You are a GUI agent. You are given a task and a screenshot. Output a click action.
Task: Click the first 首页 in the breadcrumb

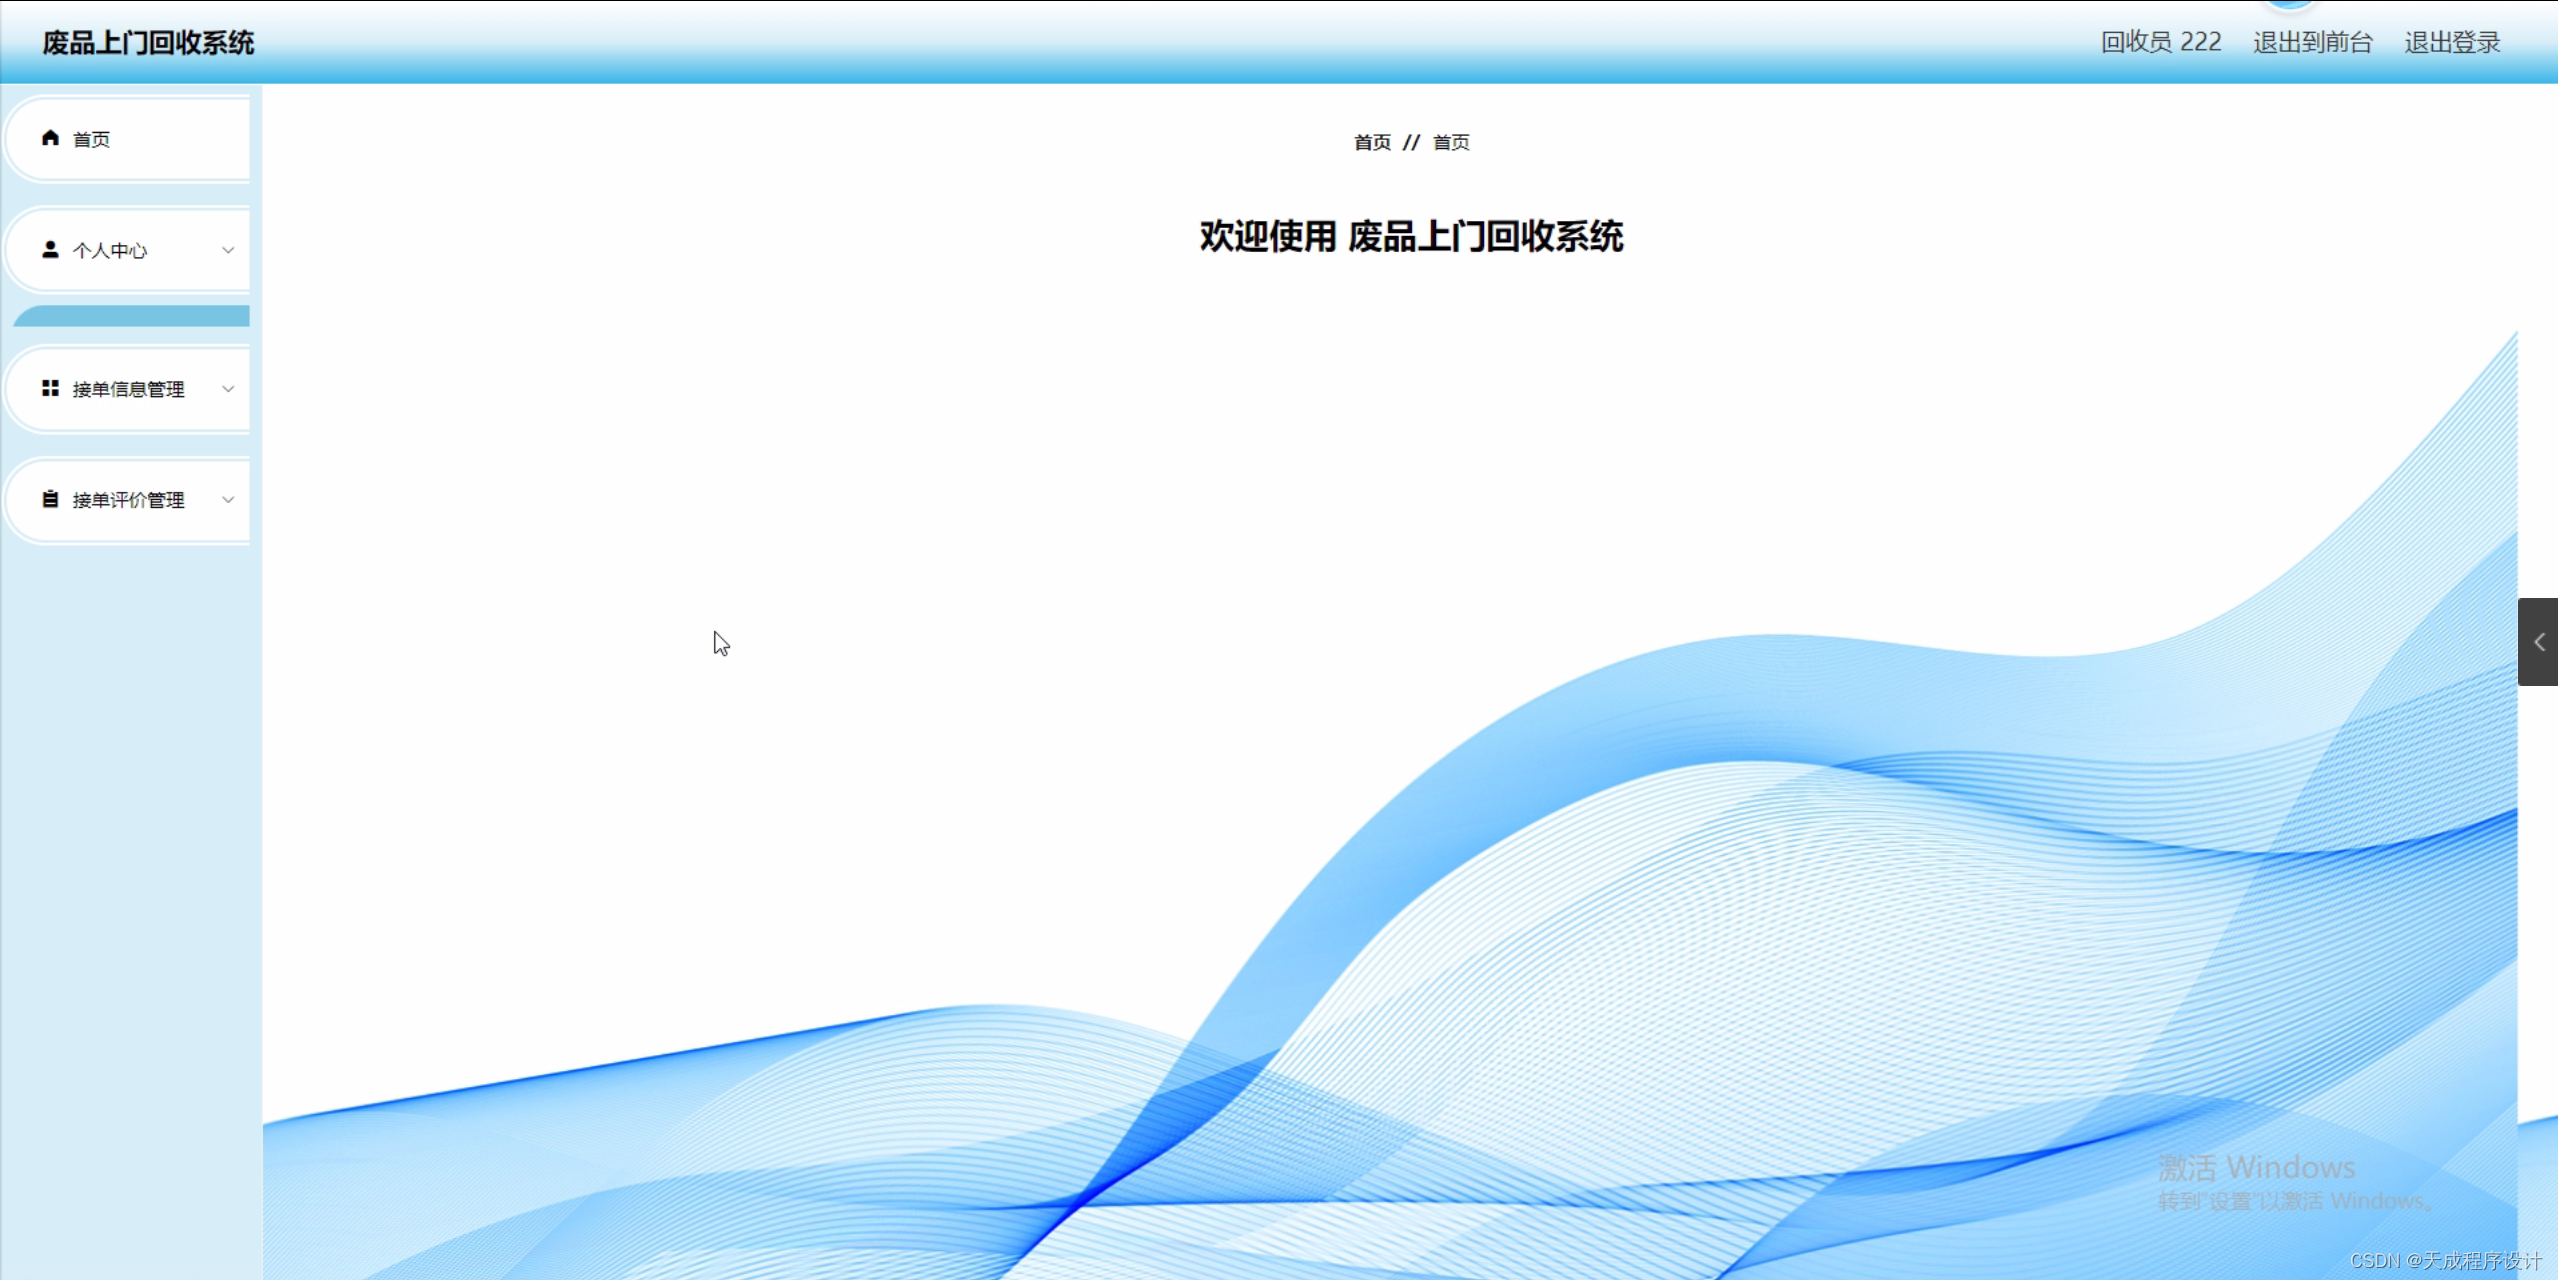(1372, 143)
